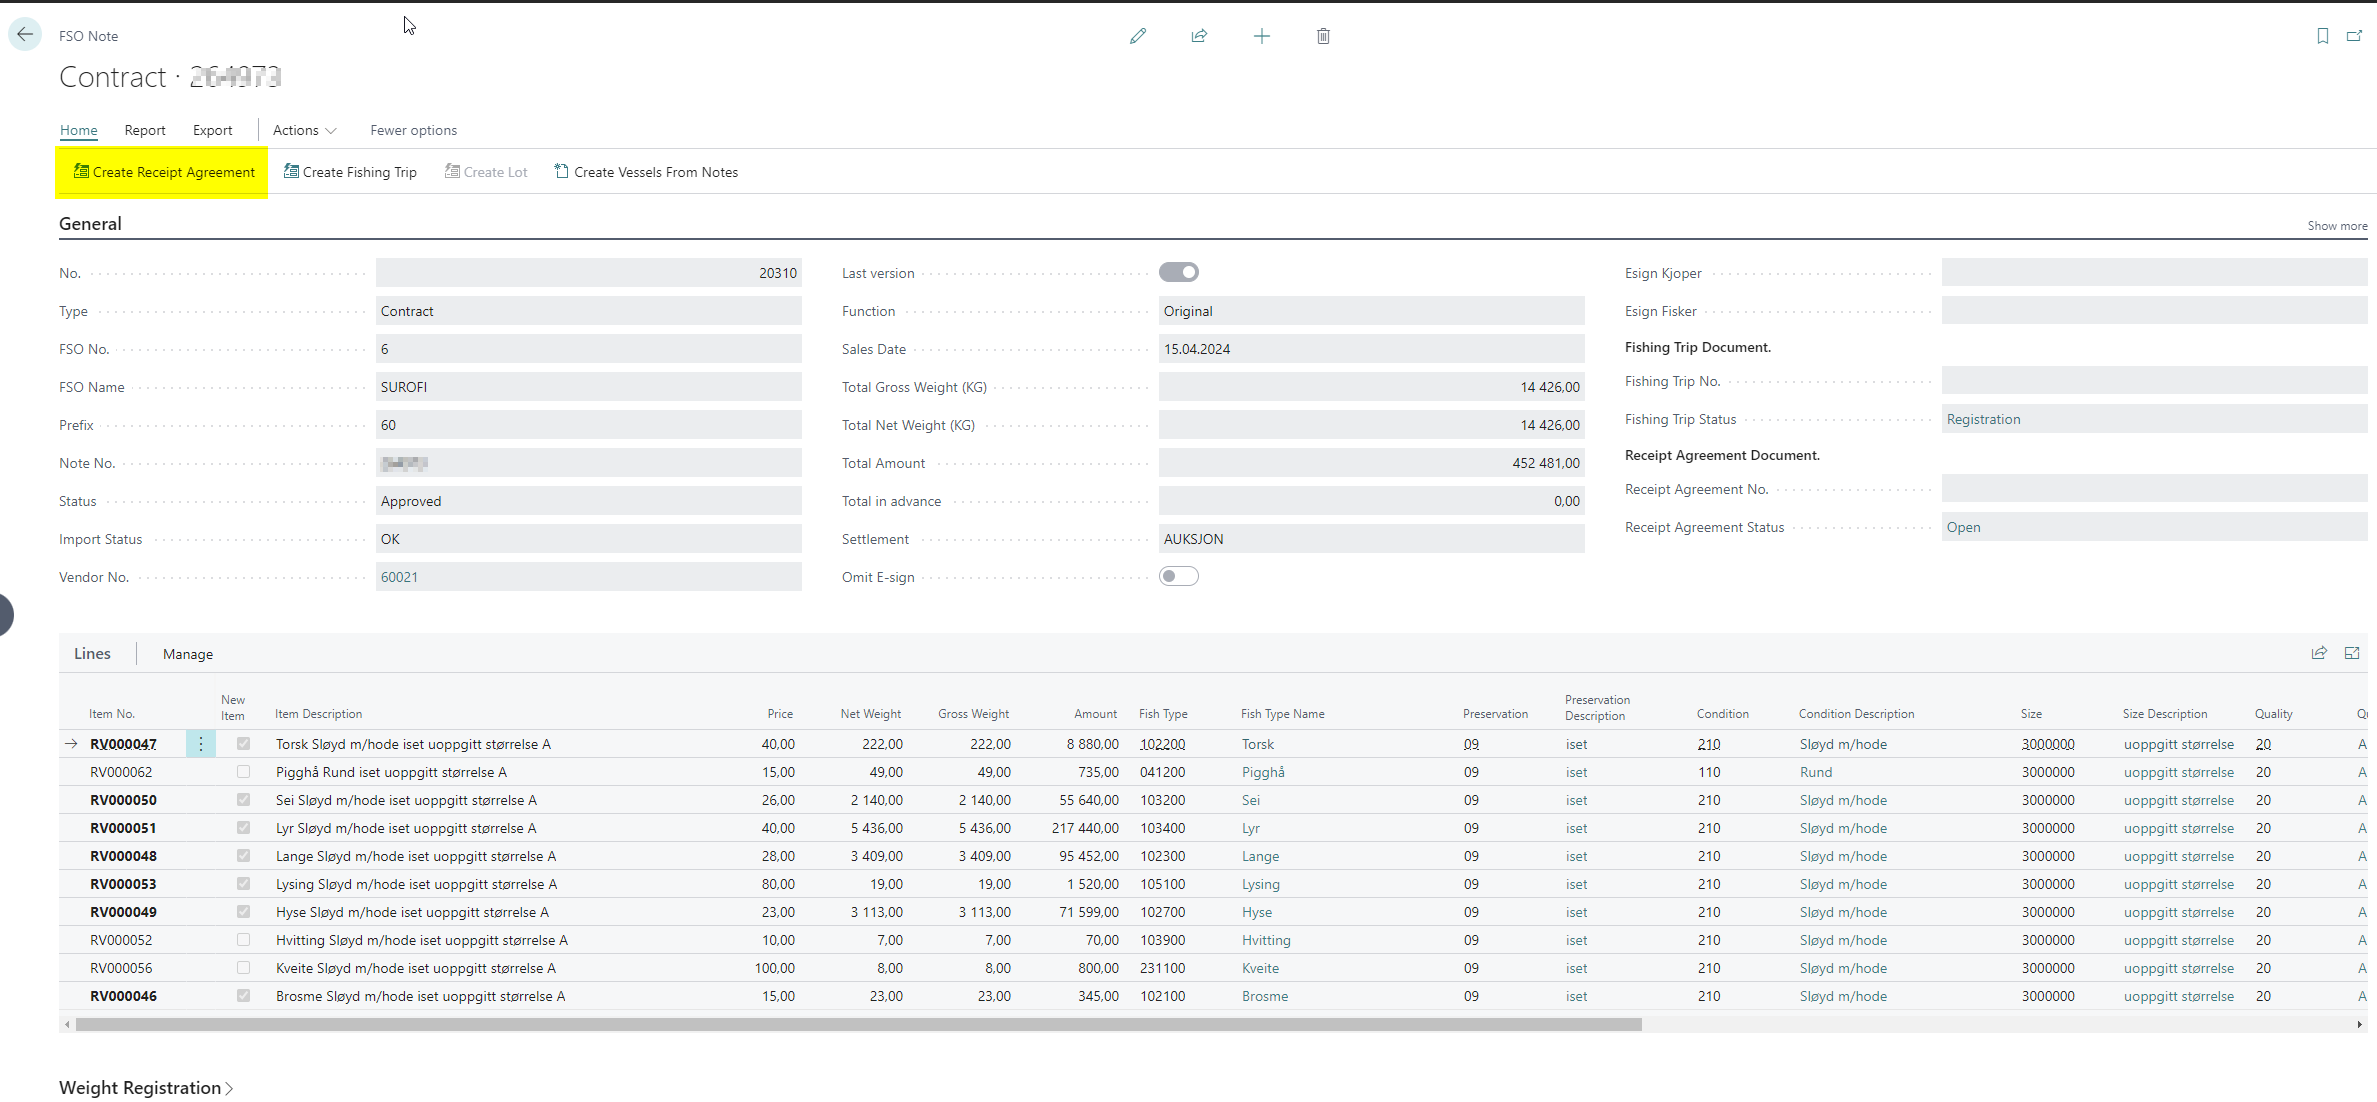Click the horizontal scrollbar under Lines

(x=858, y=1024)
